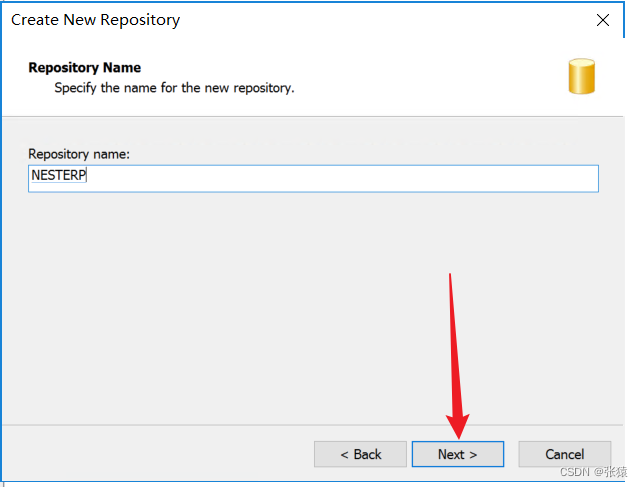
Task: Click the Next > button
Action: (x=457, y=454)
